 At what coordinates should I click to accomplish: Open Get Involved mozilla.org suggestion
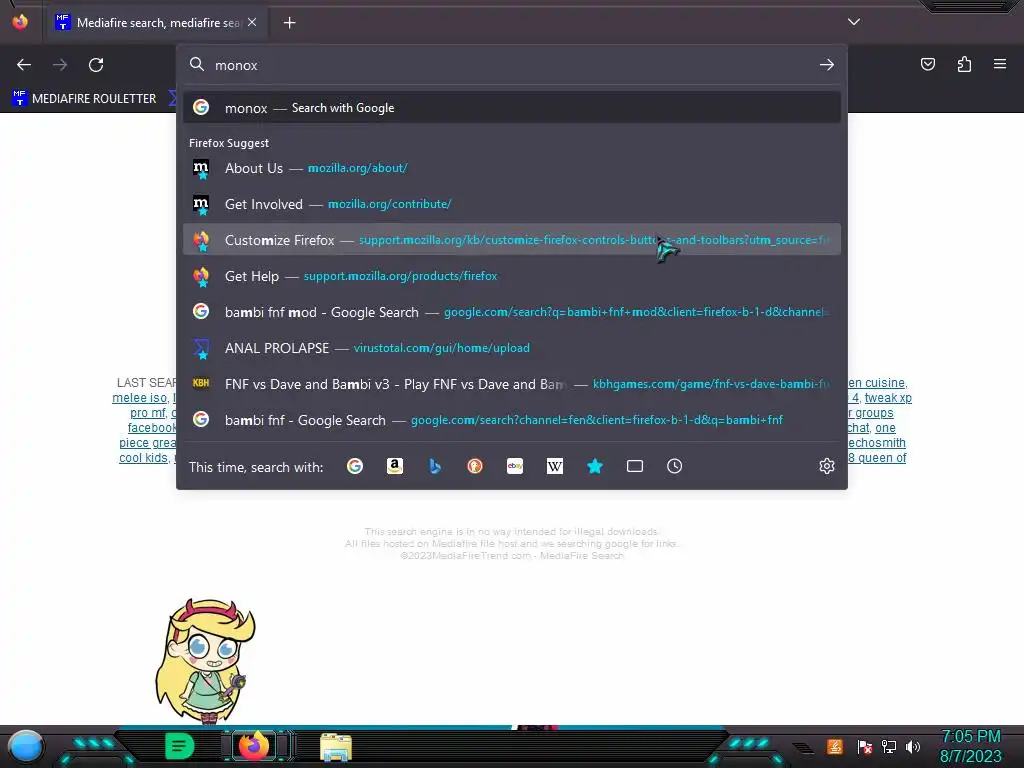[512, 204]
